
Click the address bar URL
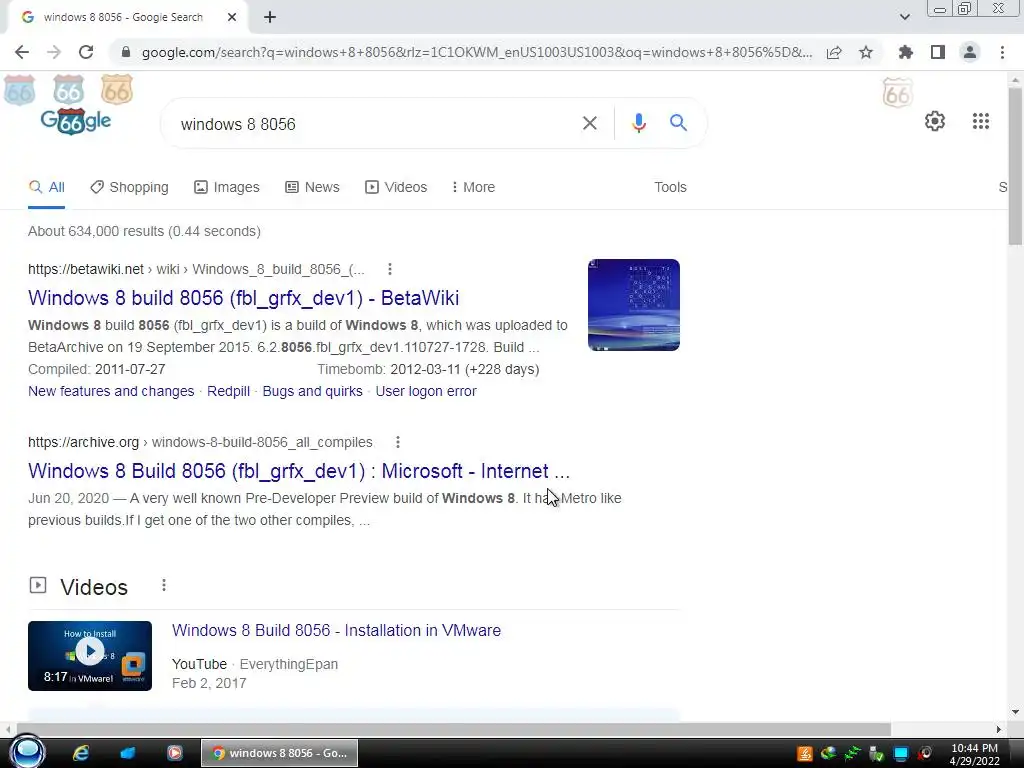click(477, 52)
